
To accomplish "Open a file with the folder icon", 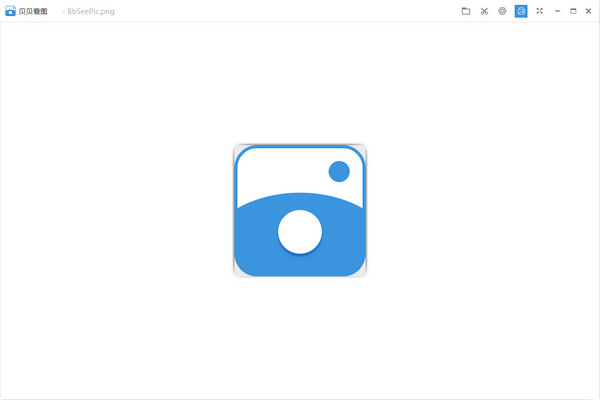I will [466, 11].
